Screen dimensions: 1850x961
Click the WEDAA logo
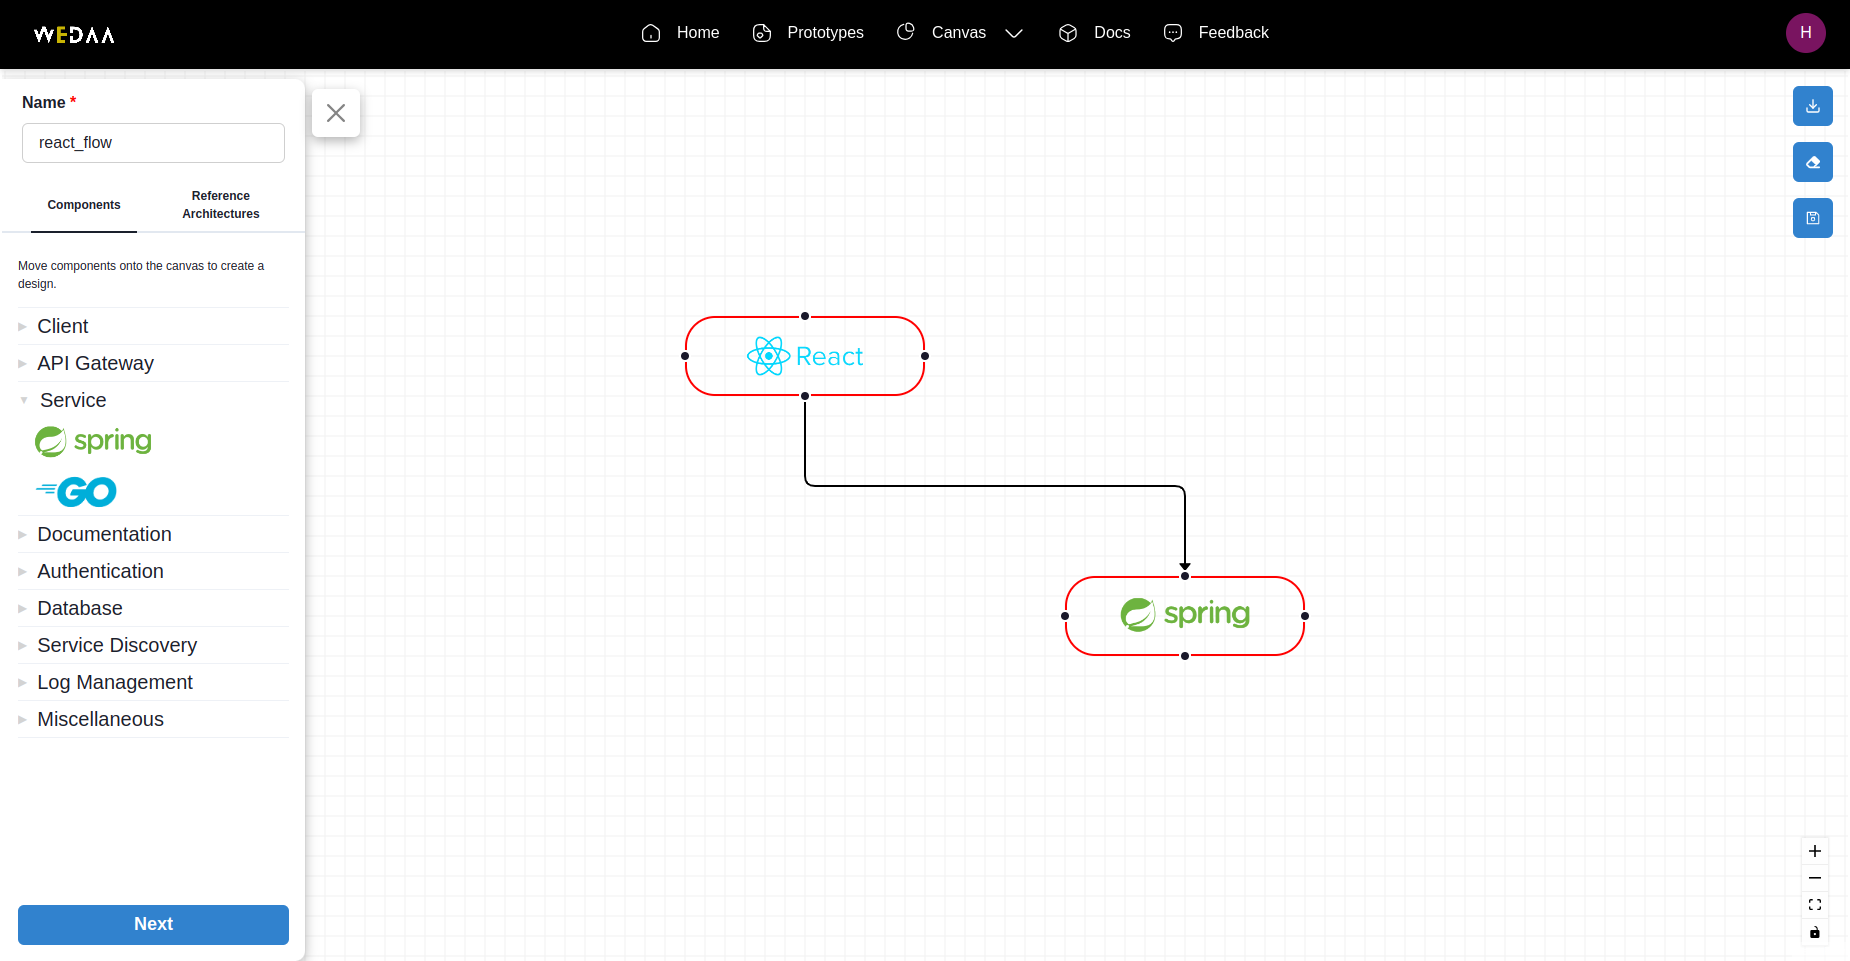pos(74,35)
